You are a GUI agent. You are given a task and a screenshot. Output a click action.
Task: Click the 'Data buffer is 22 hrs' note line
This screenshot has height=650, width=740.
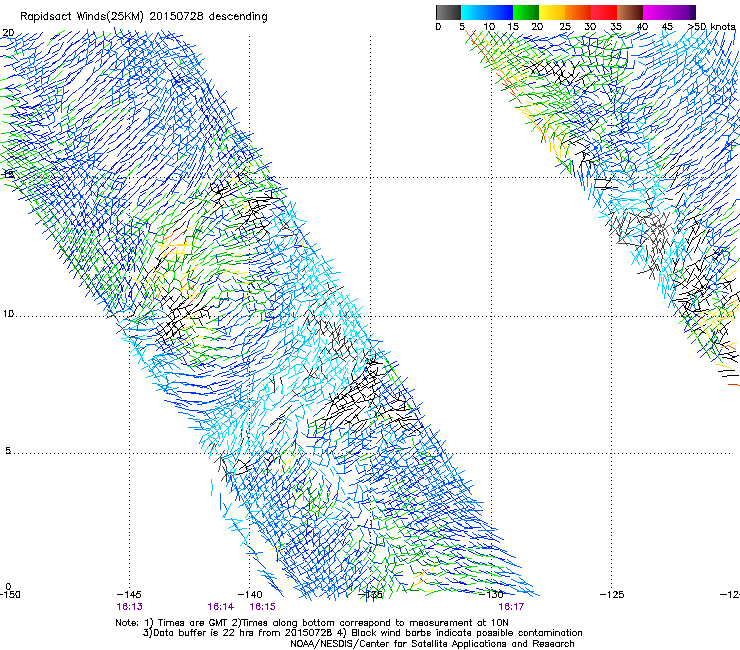(362, 633)
